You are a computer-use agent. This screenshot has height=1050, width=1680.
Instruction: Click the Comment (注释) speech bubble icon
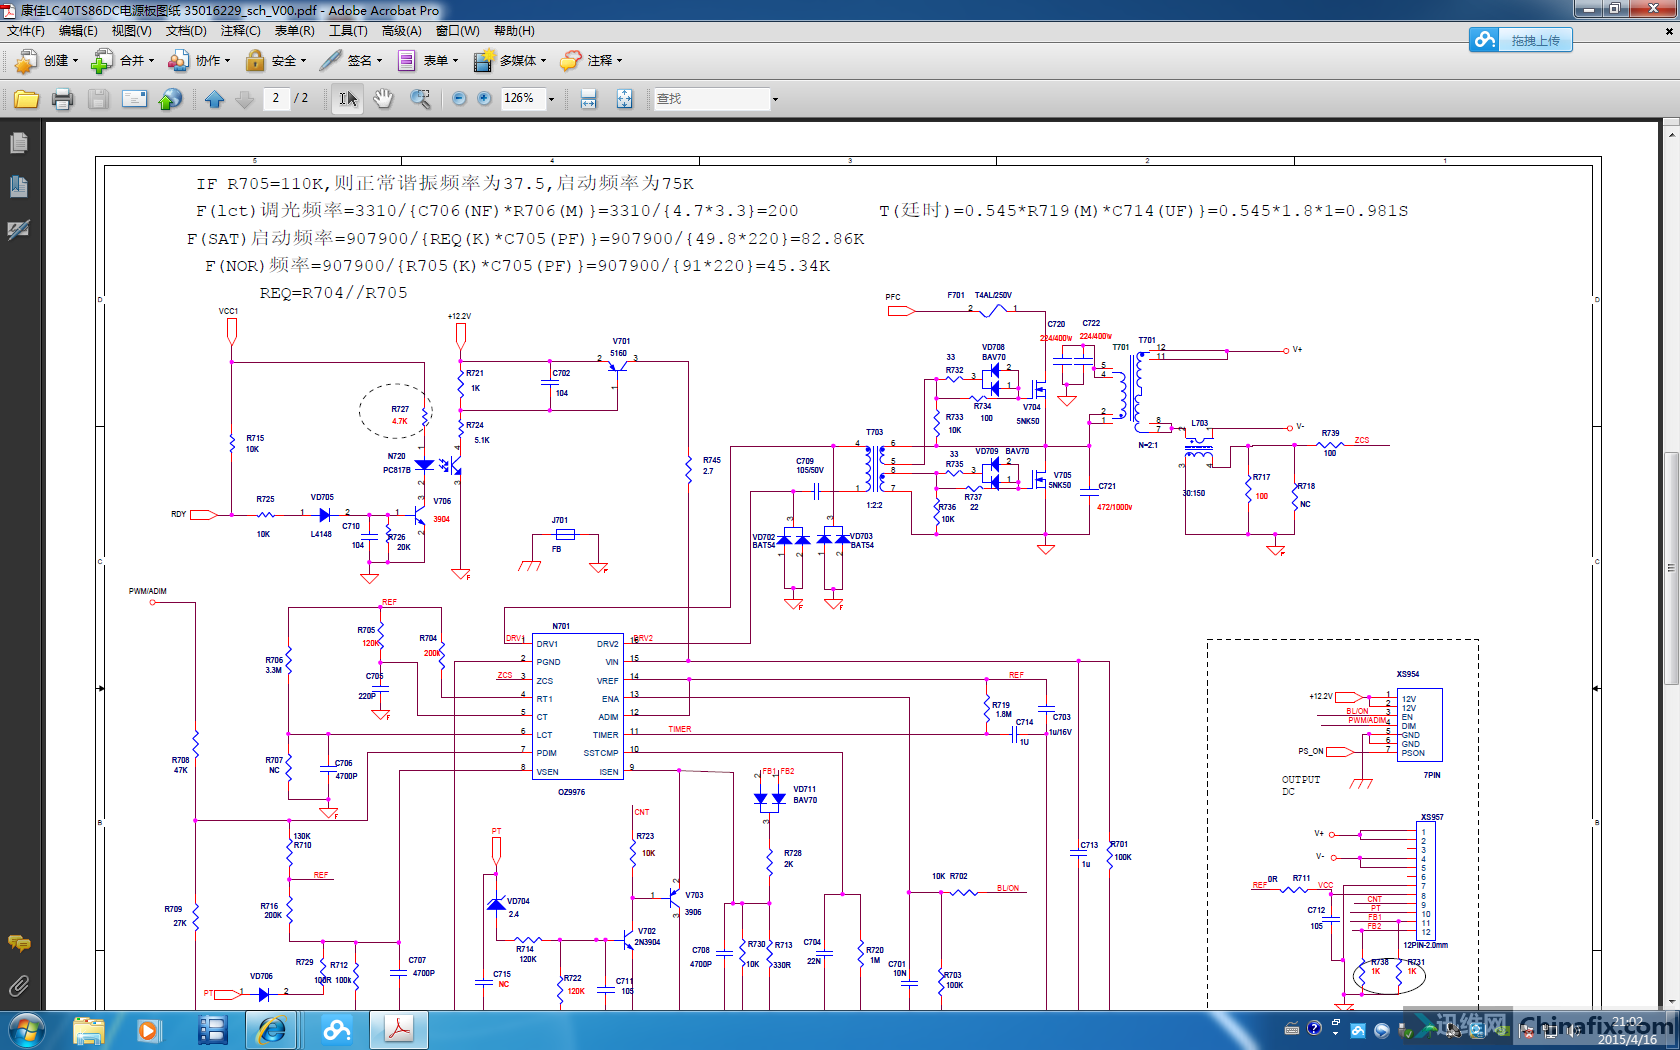(571, 61)
